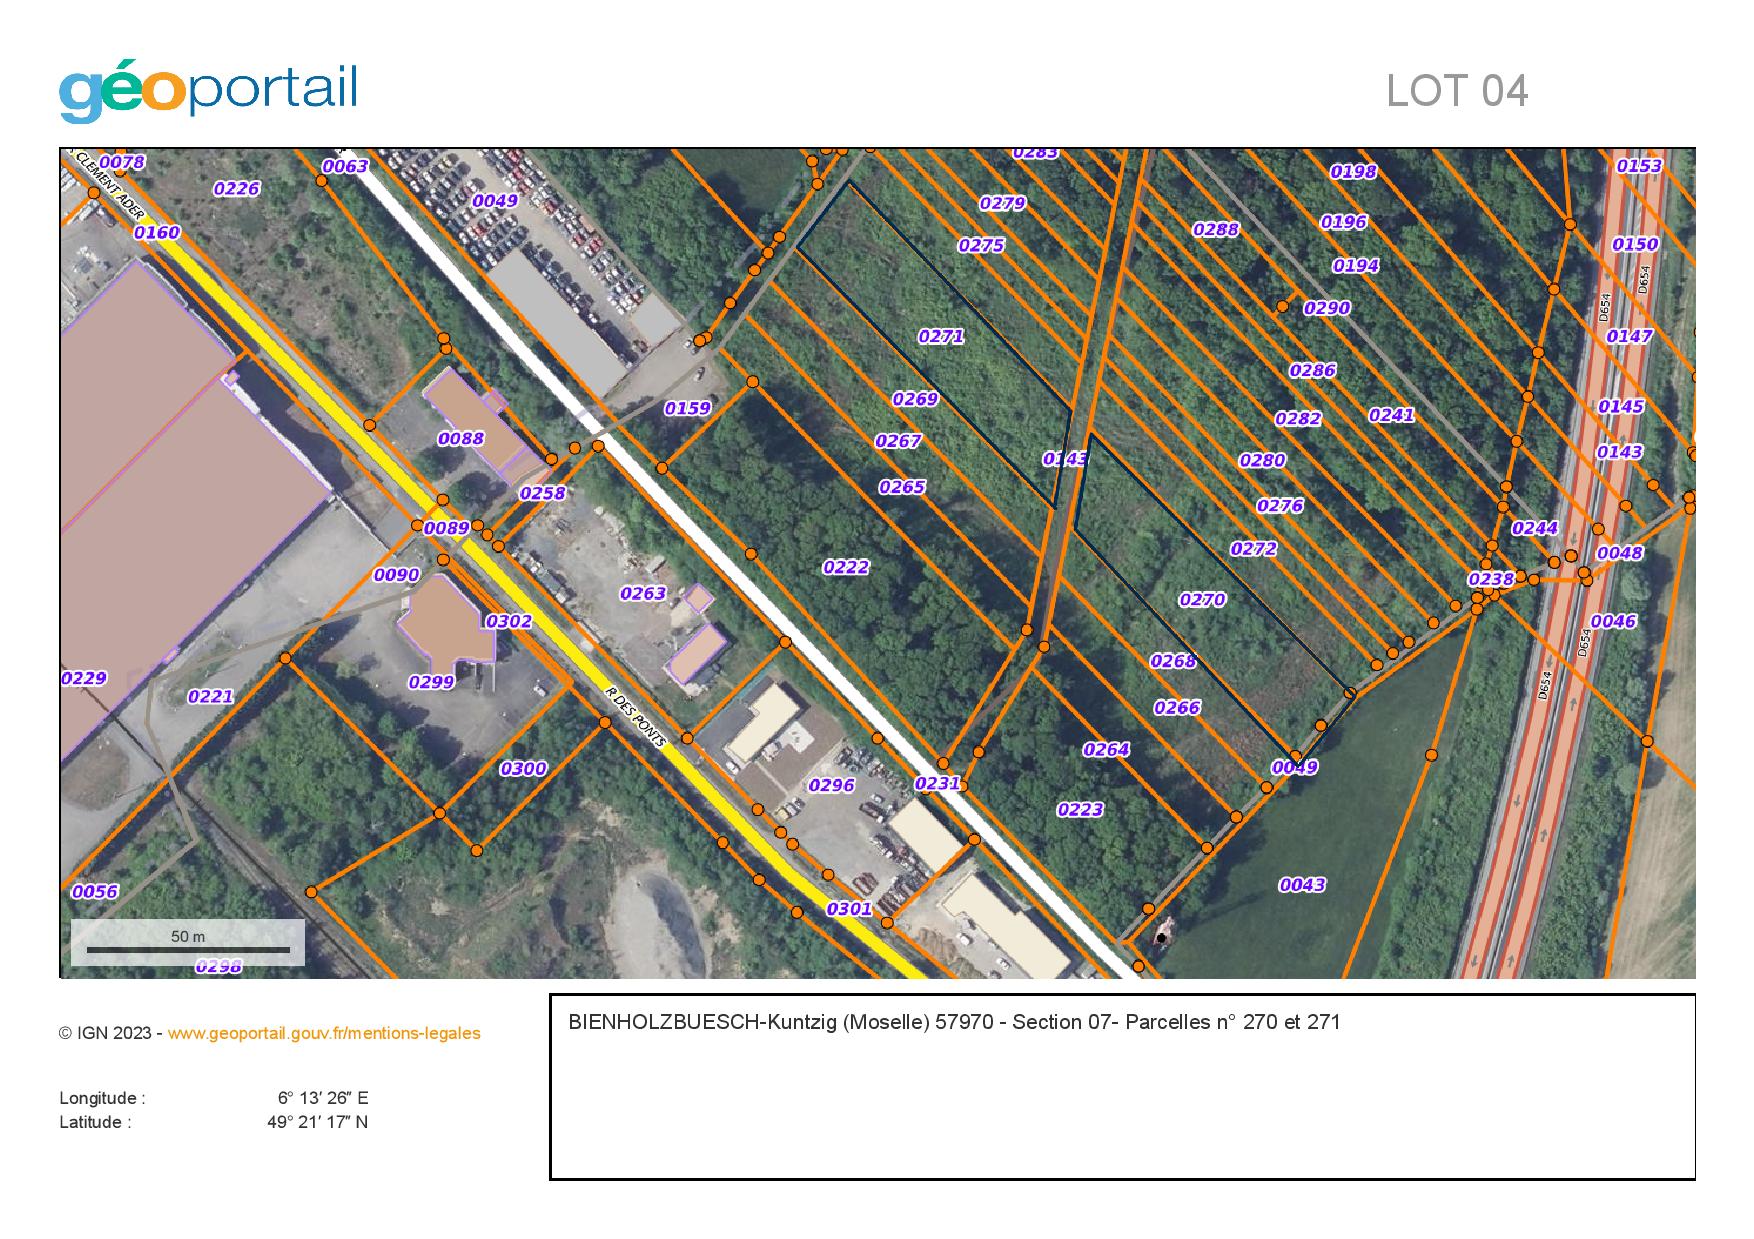Click parcel number 0241

(1392, 415)
